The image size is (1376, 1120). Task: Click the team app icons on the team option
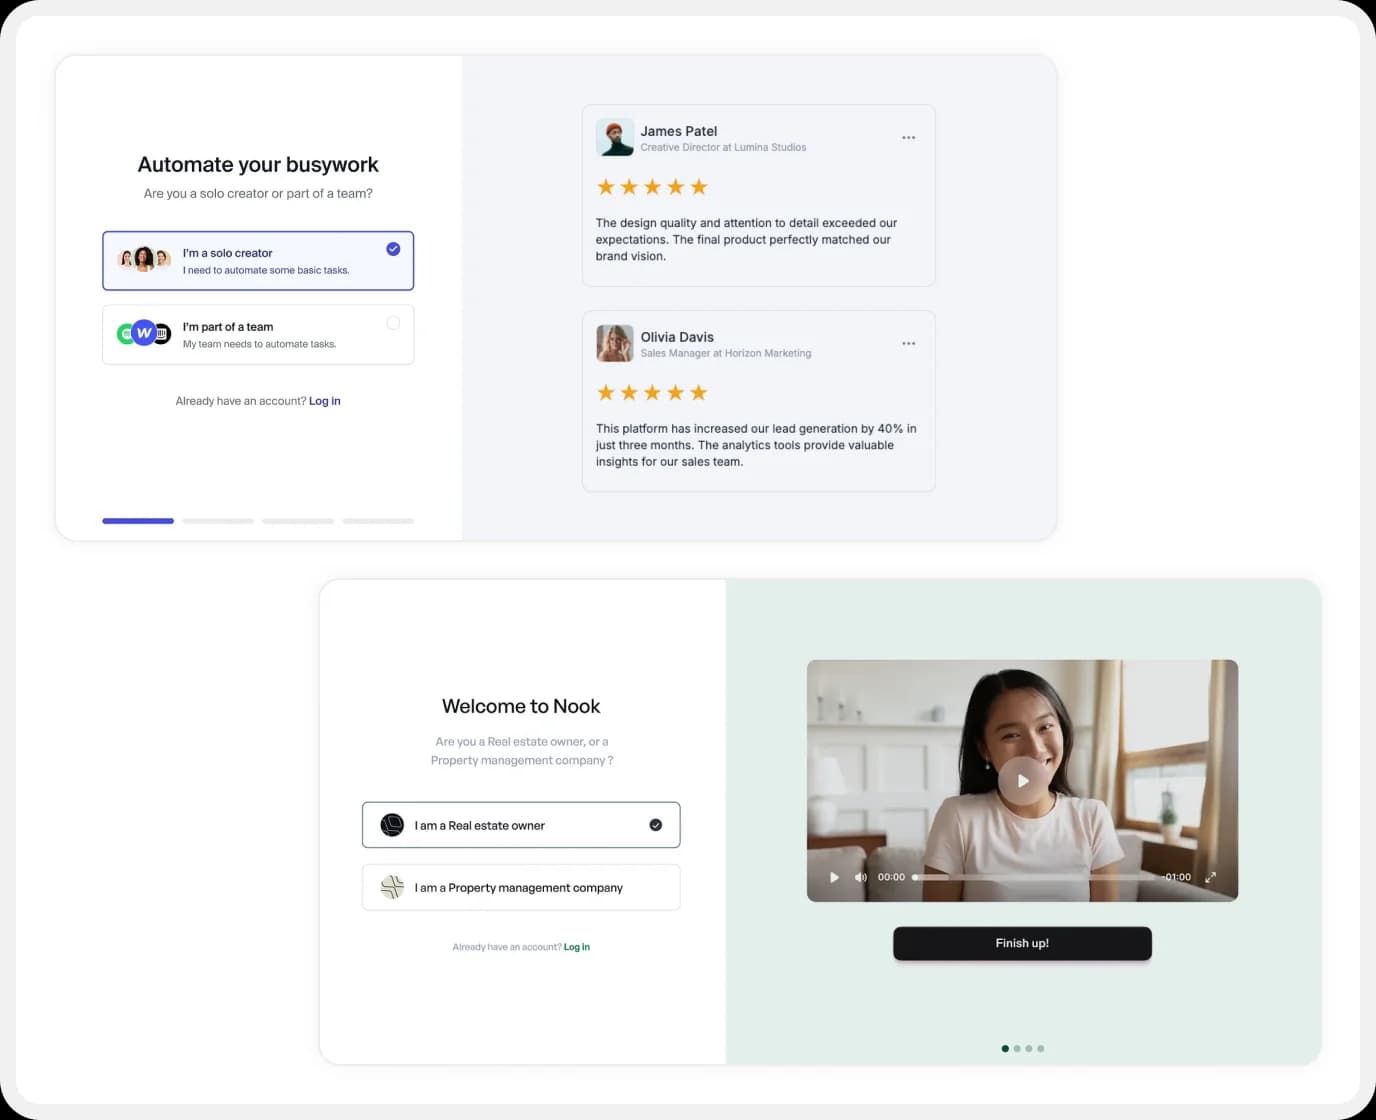[x=143, y=332]
